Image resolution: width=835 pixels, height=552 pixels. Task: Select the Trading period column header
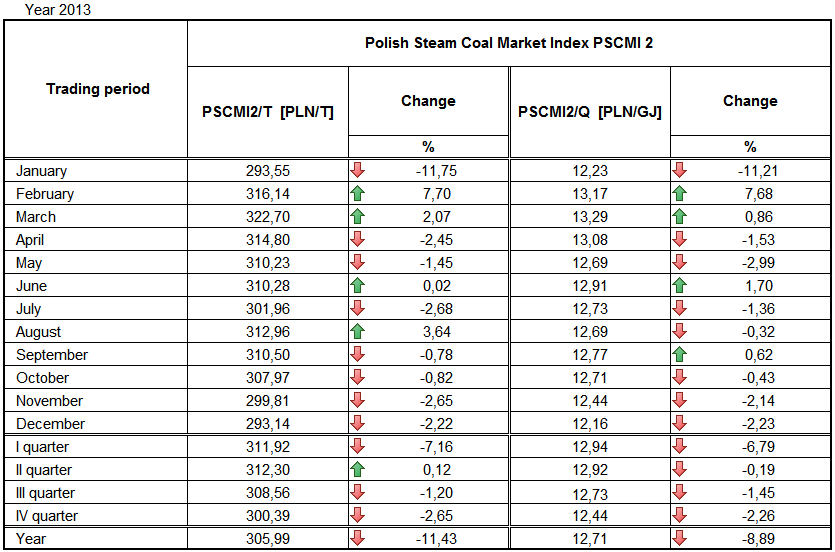(x=98, y=89)
